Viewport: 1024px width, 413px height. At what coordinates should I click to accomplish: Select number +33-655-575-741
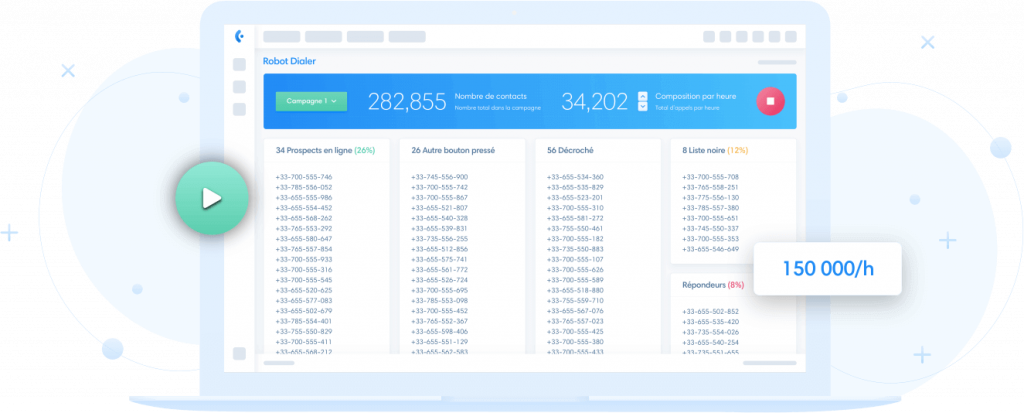pyautogui.click(x=440, y=259)
